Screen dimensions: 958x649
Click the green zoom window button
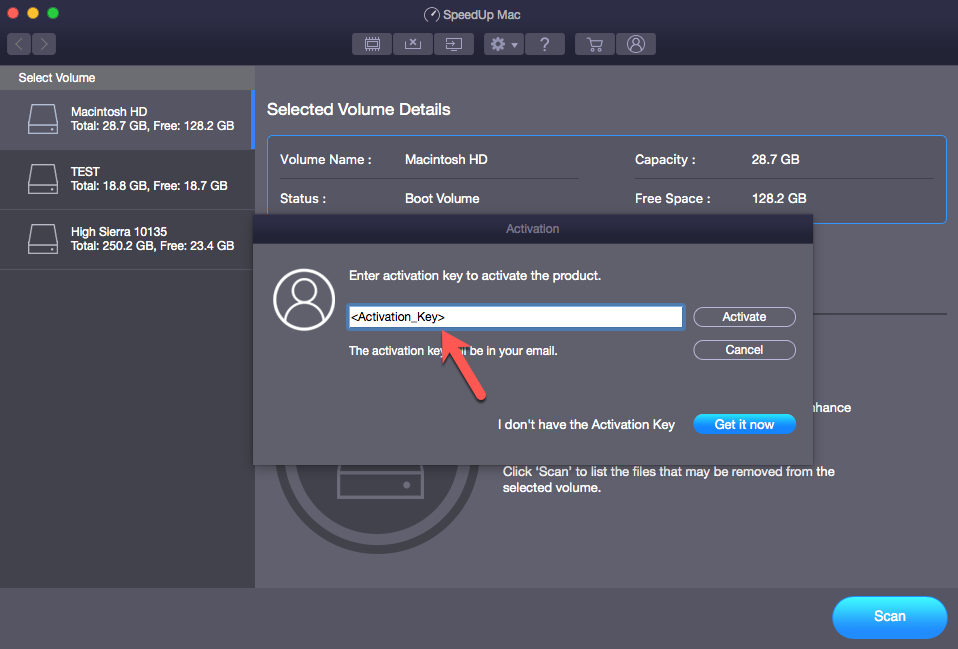(53, 13)
